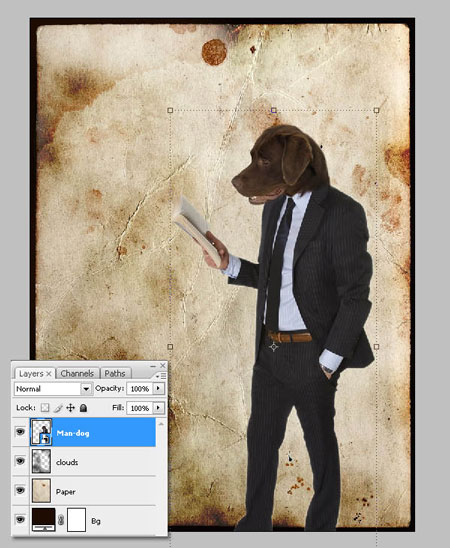Click the Fill value field
The image size is (450, 548).
coord(140,408)
